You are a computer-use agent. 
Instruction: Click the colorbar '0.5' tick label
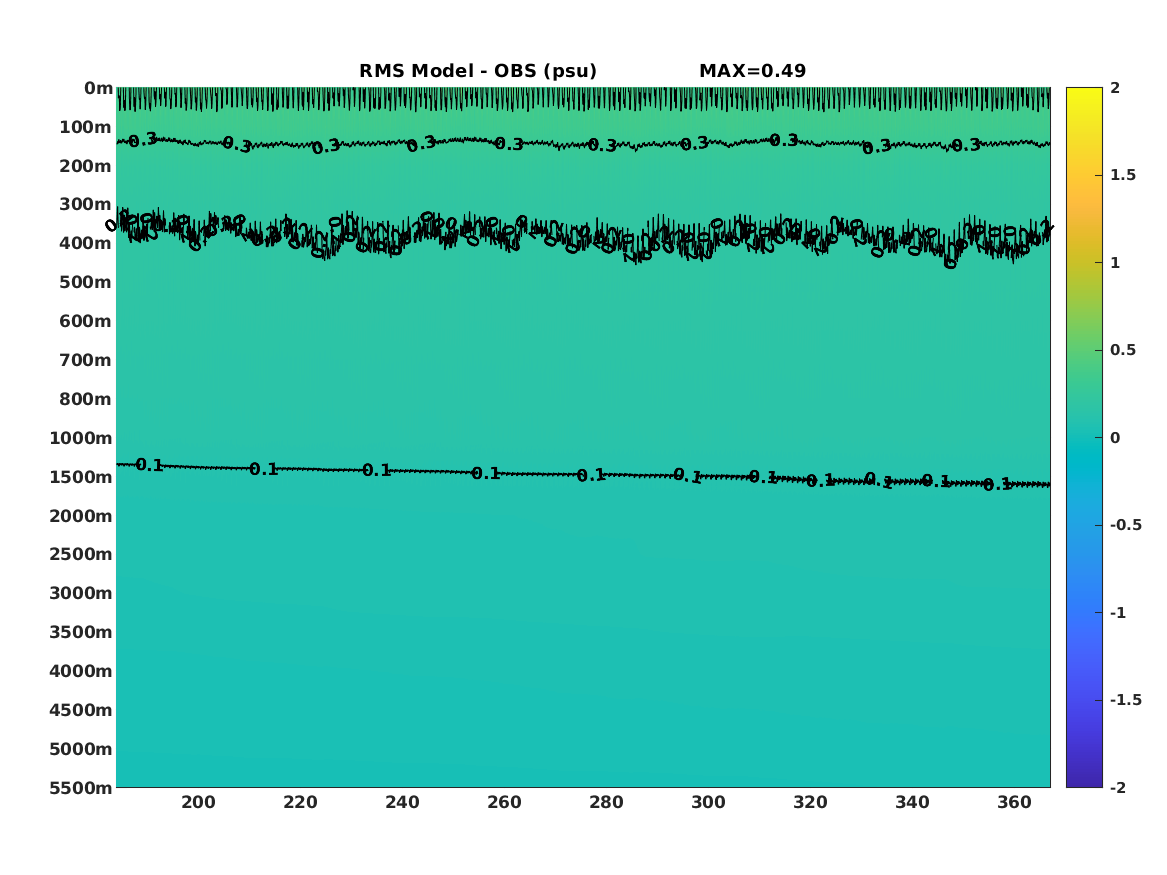click(x=1122, y=350)
